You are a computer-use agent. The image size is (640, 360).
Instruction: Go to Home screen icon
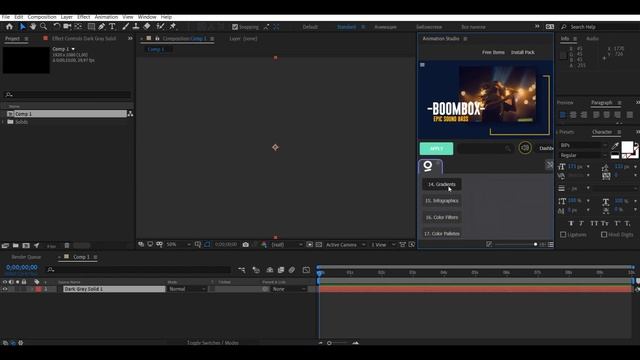point(9,27)
